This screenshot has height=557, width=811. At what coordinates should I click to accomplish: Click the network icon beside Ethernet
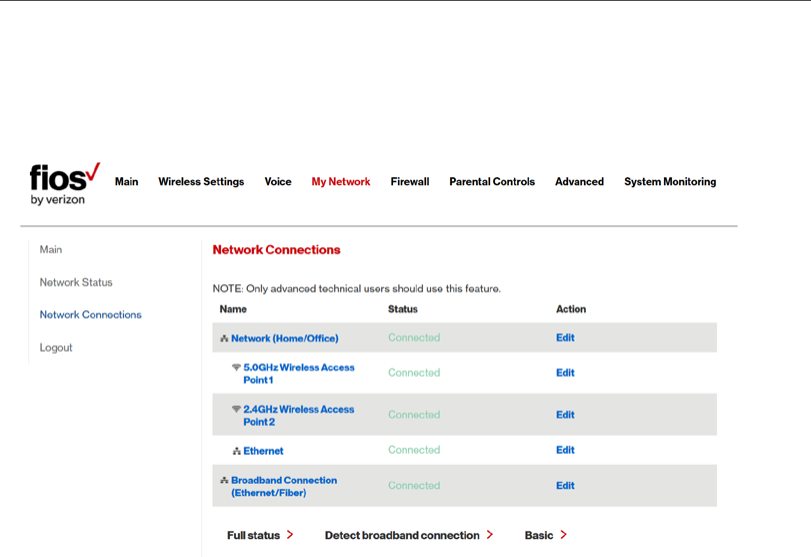pos(236,451)
